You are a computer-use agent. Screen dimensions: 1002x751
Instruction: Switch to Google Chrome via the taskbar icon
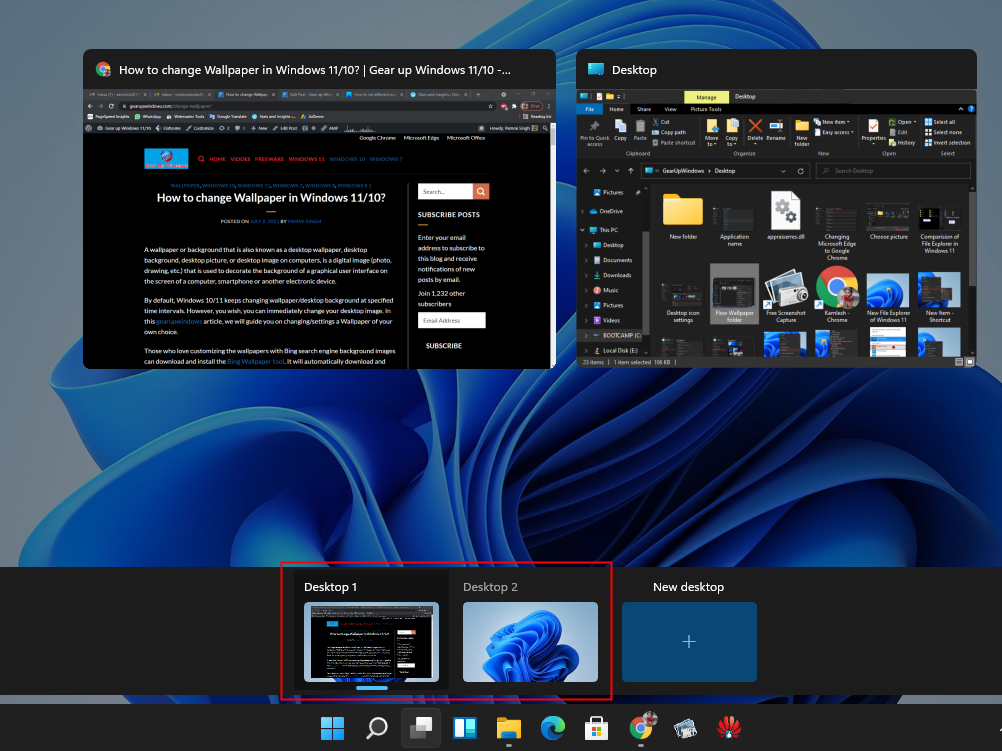(641, 727)
